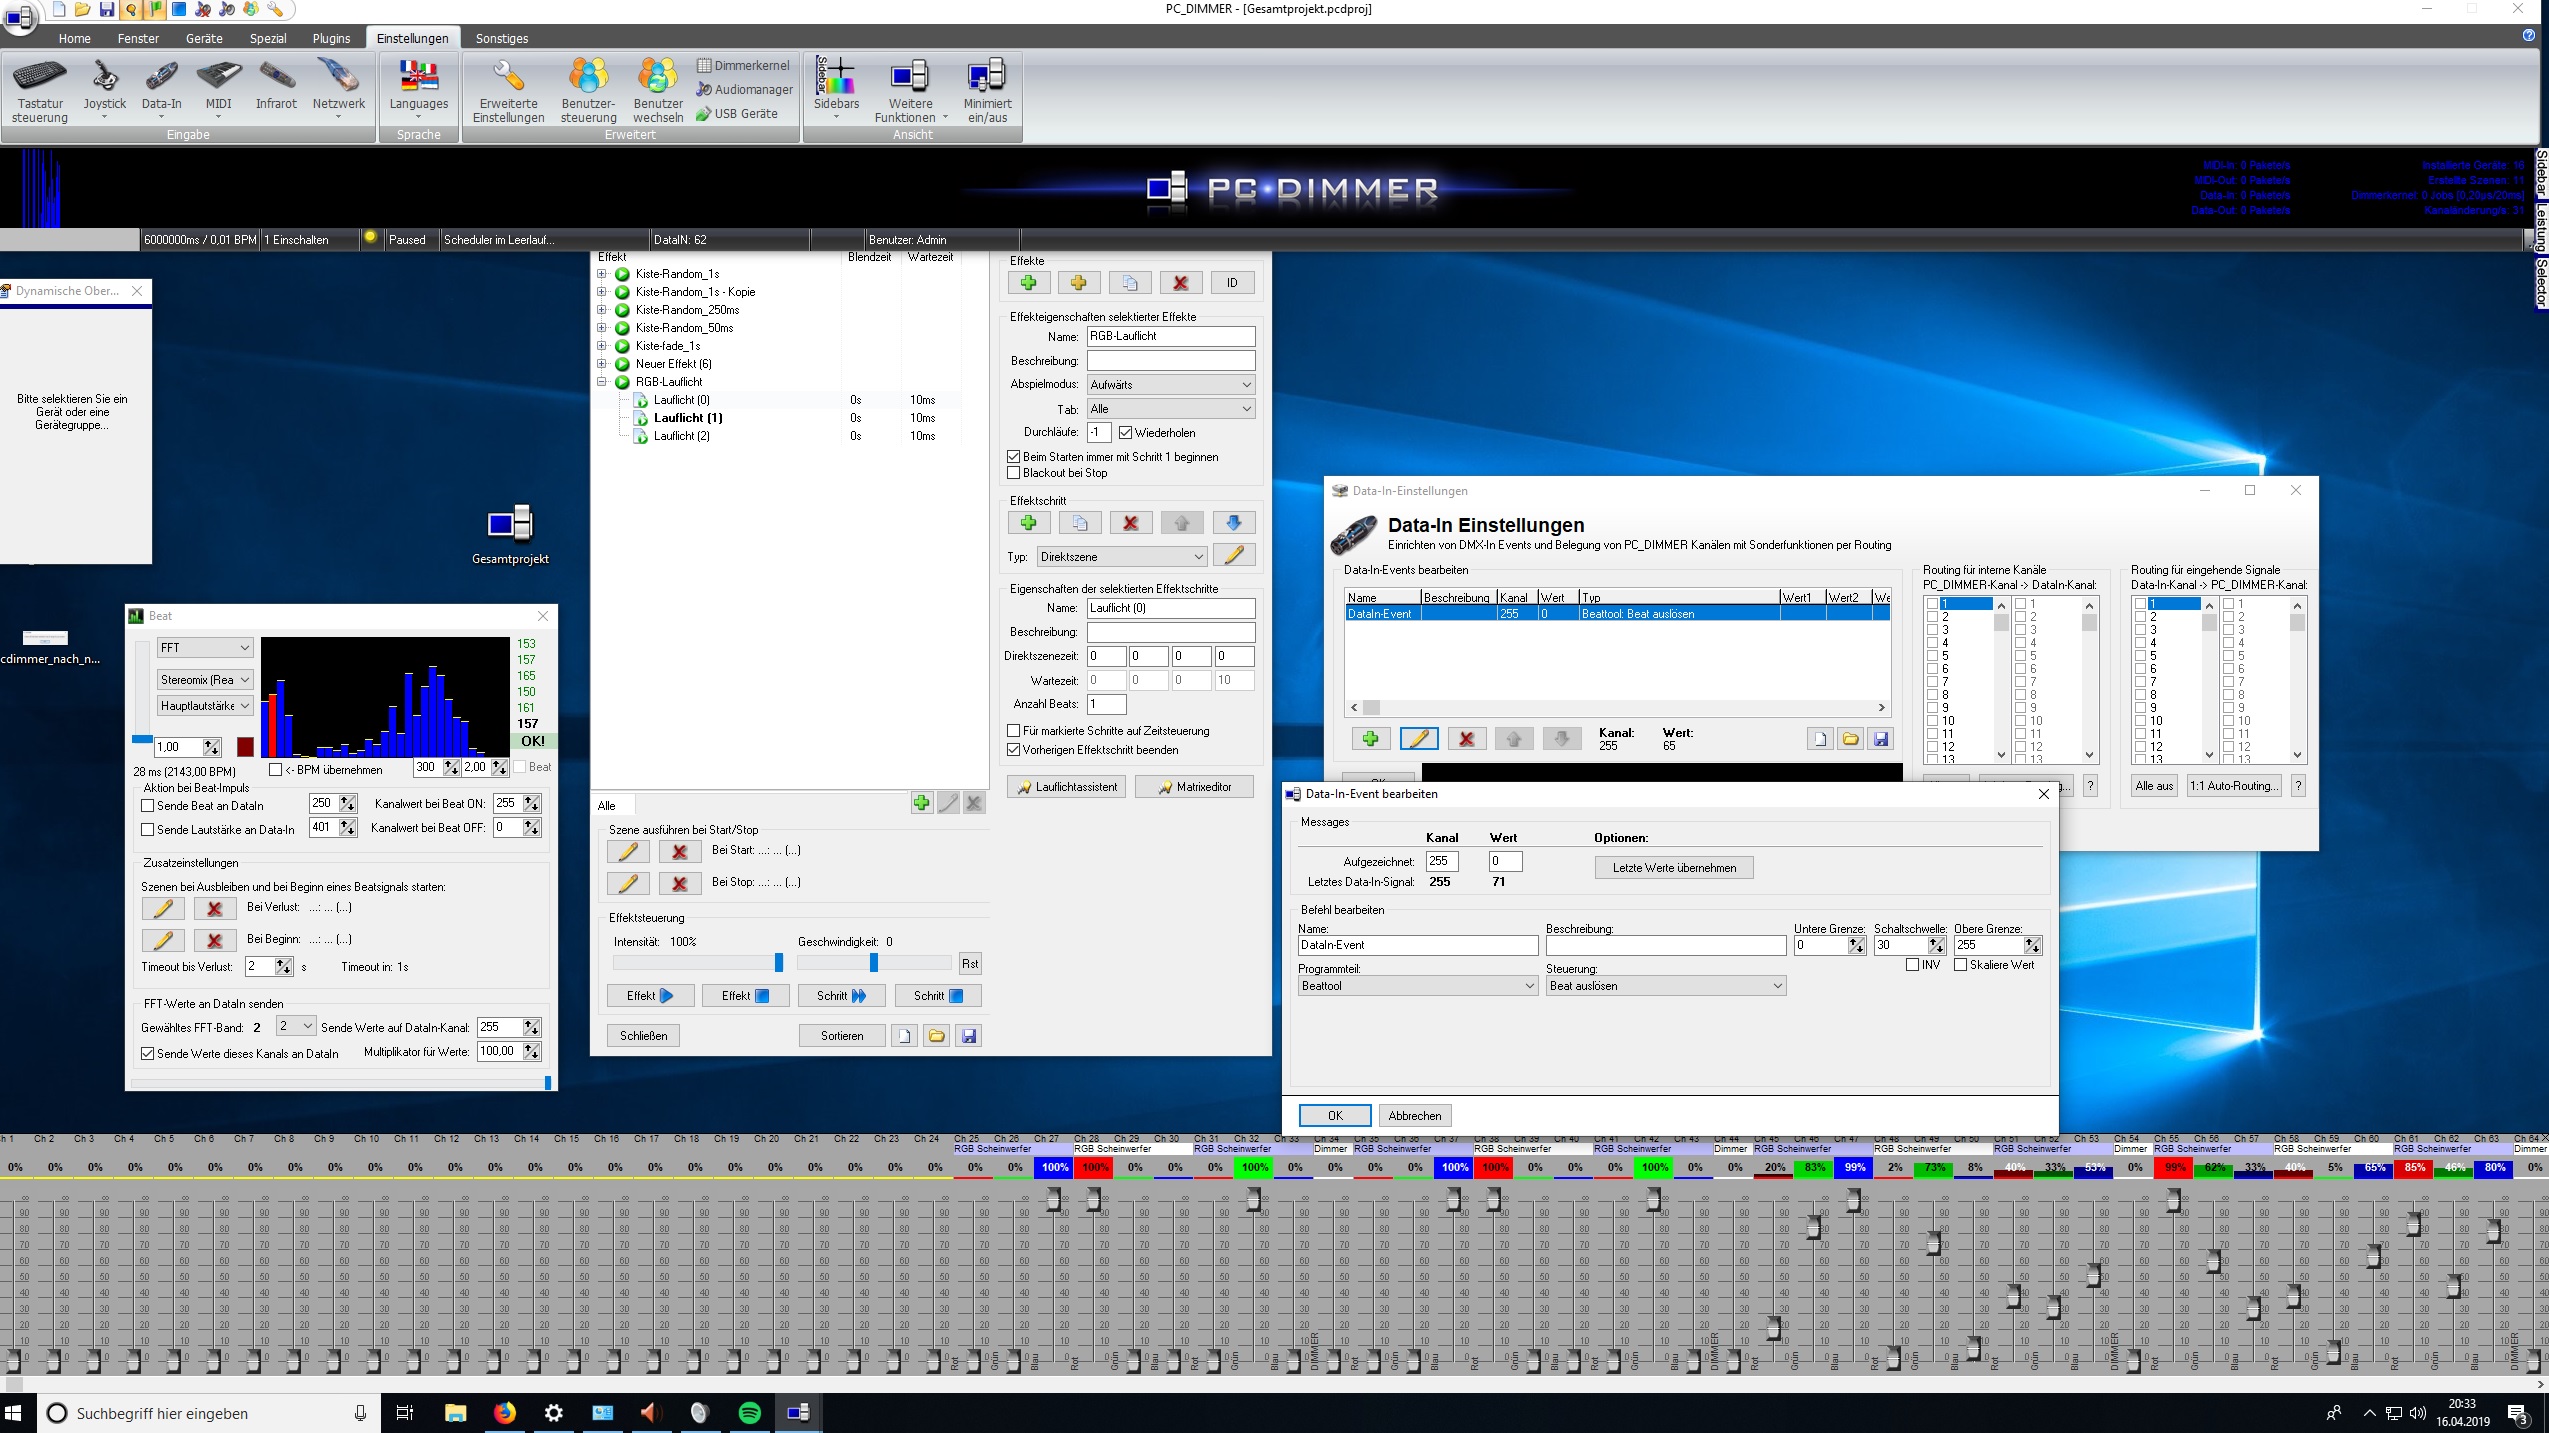Toggle the Skaliere Wert checkbox
The image size is (2549, 1433).
click(1960, 965)
